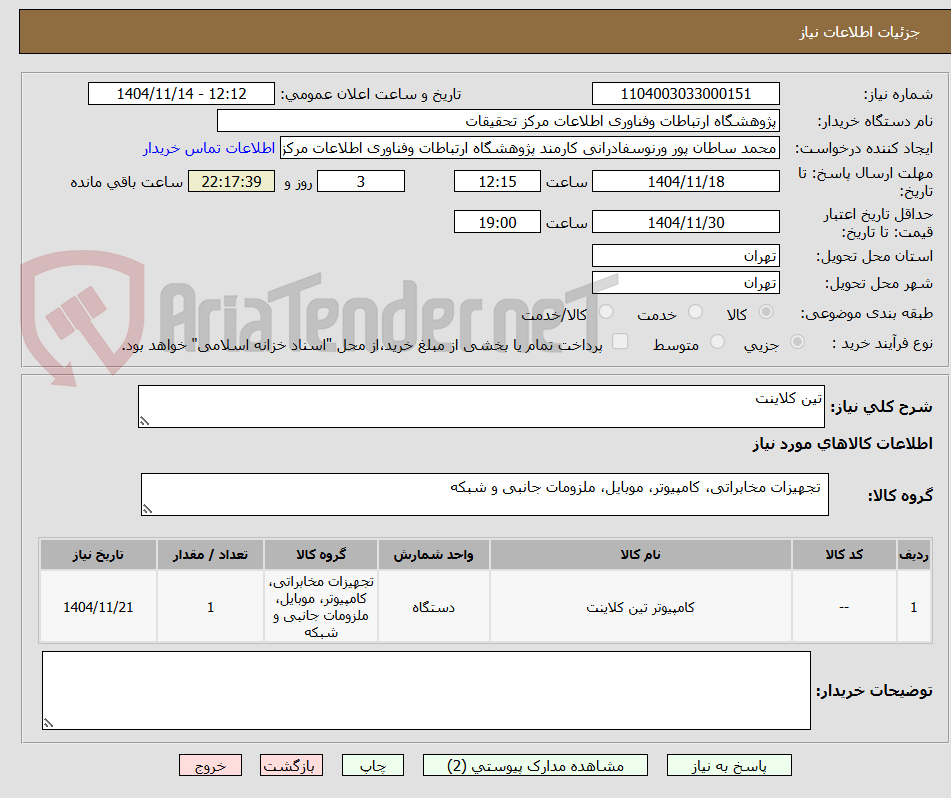Click the product group cell in row 1
951x798 pixels.
click(x=321, y=607)
